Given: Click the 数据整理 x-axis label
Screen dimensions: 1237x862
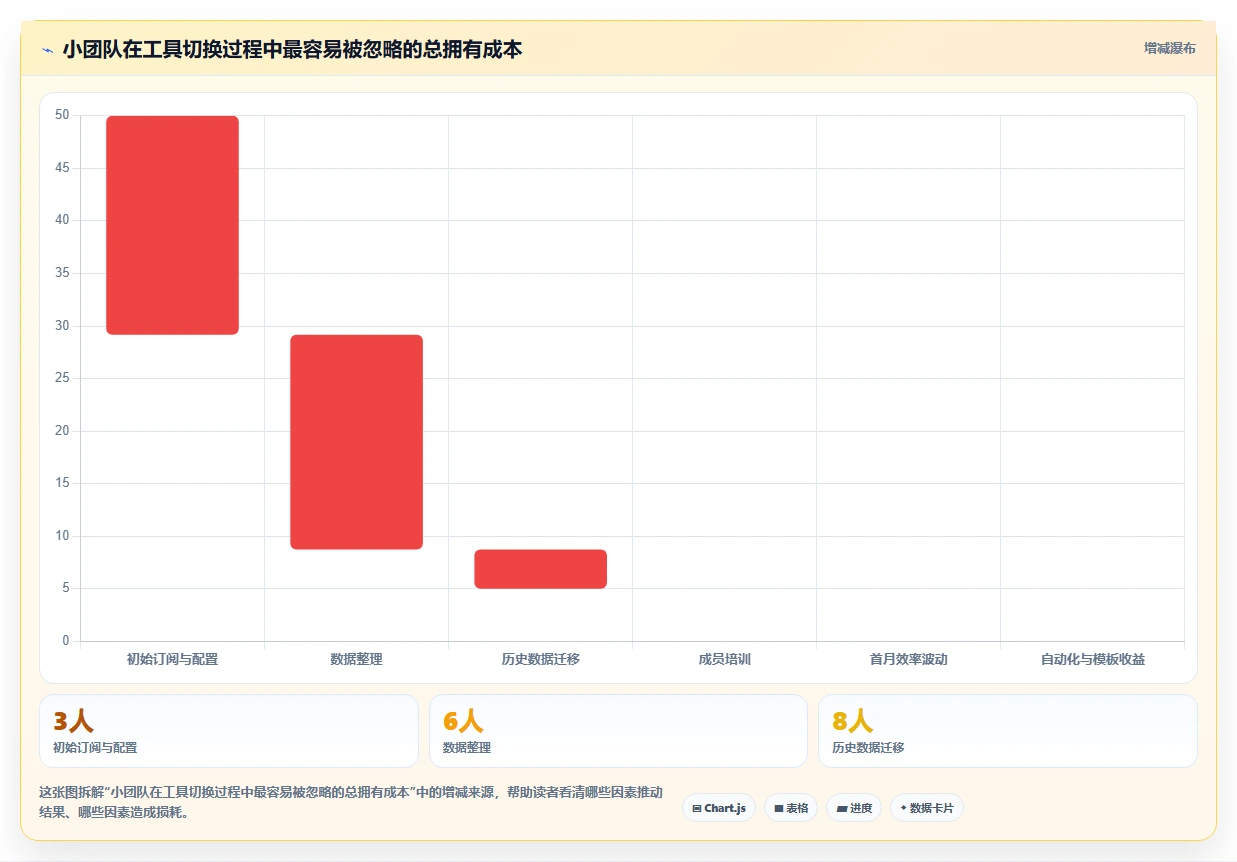Looking at the screenshot, I should (357, 659).
